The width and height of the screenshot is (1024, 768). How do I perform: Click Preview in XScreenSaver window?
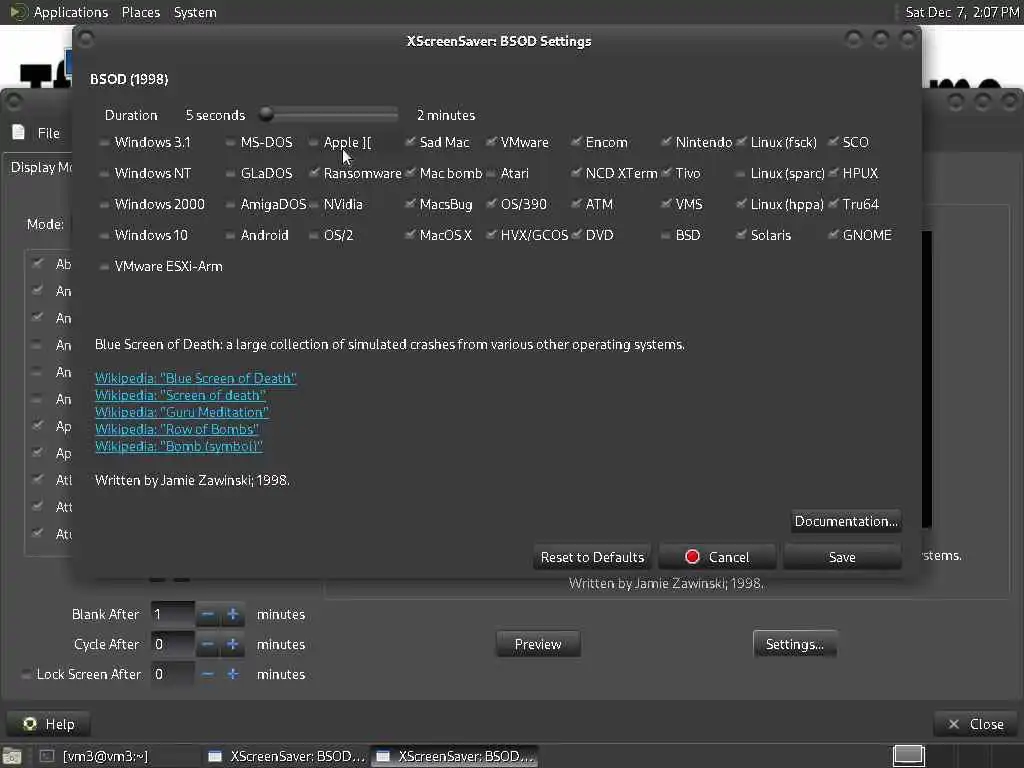[537, 645]
